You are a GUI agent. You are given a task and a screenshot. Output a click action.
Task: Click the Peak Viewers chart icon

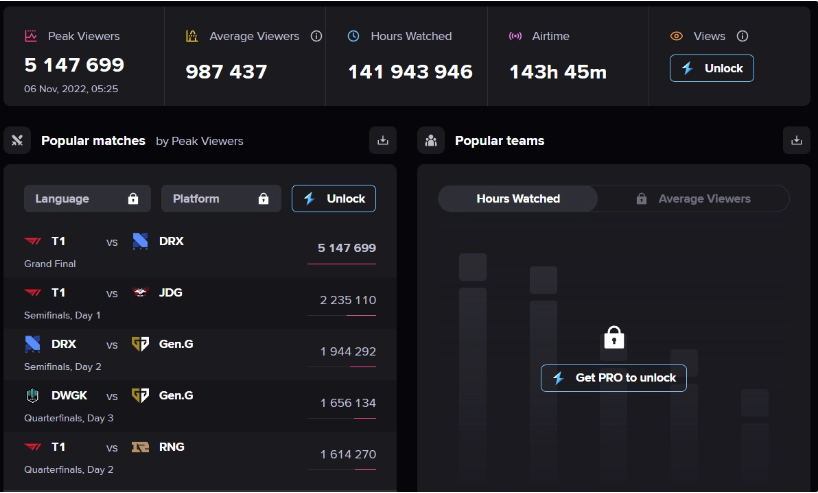[x=31, y=36]
